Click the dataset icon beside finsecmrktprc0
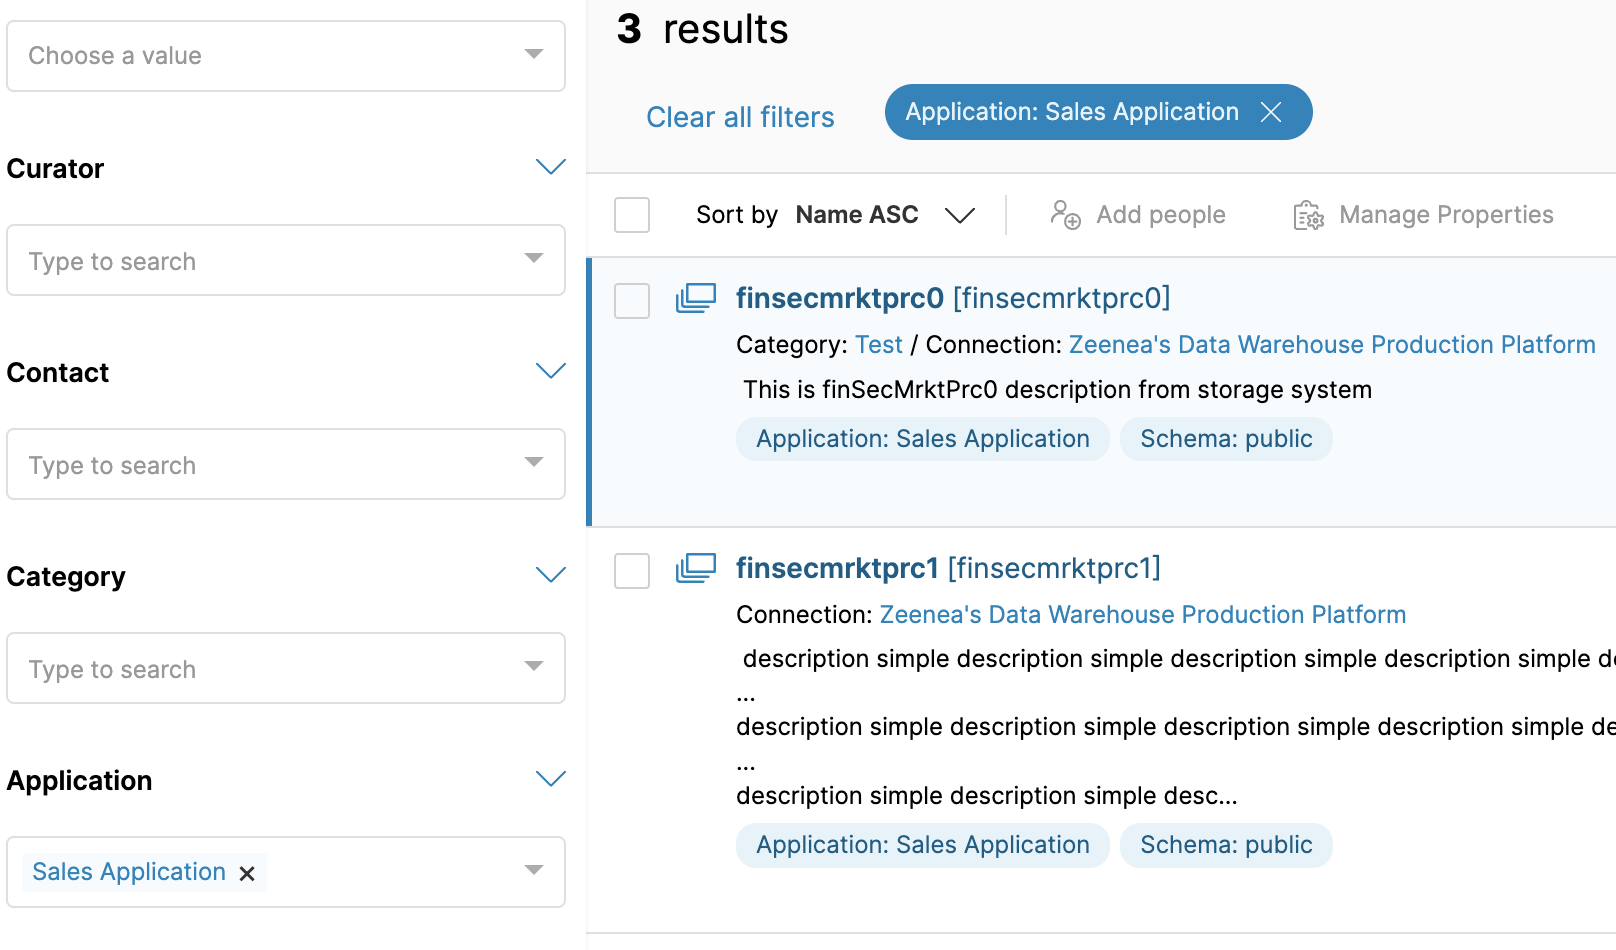The width and height of the screenshot is (1616, 950). (695, 298)
